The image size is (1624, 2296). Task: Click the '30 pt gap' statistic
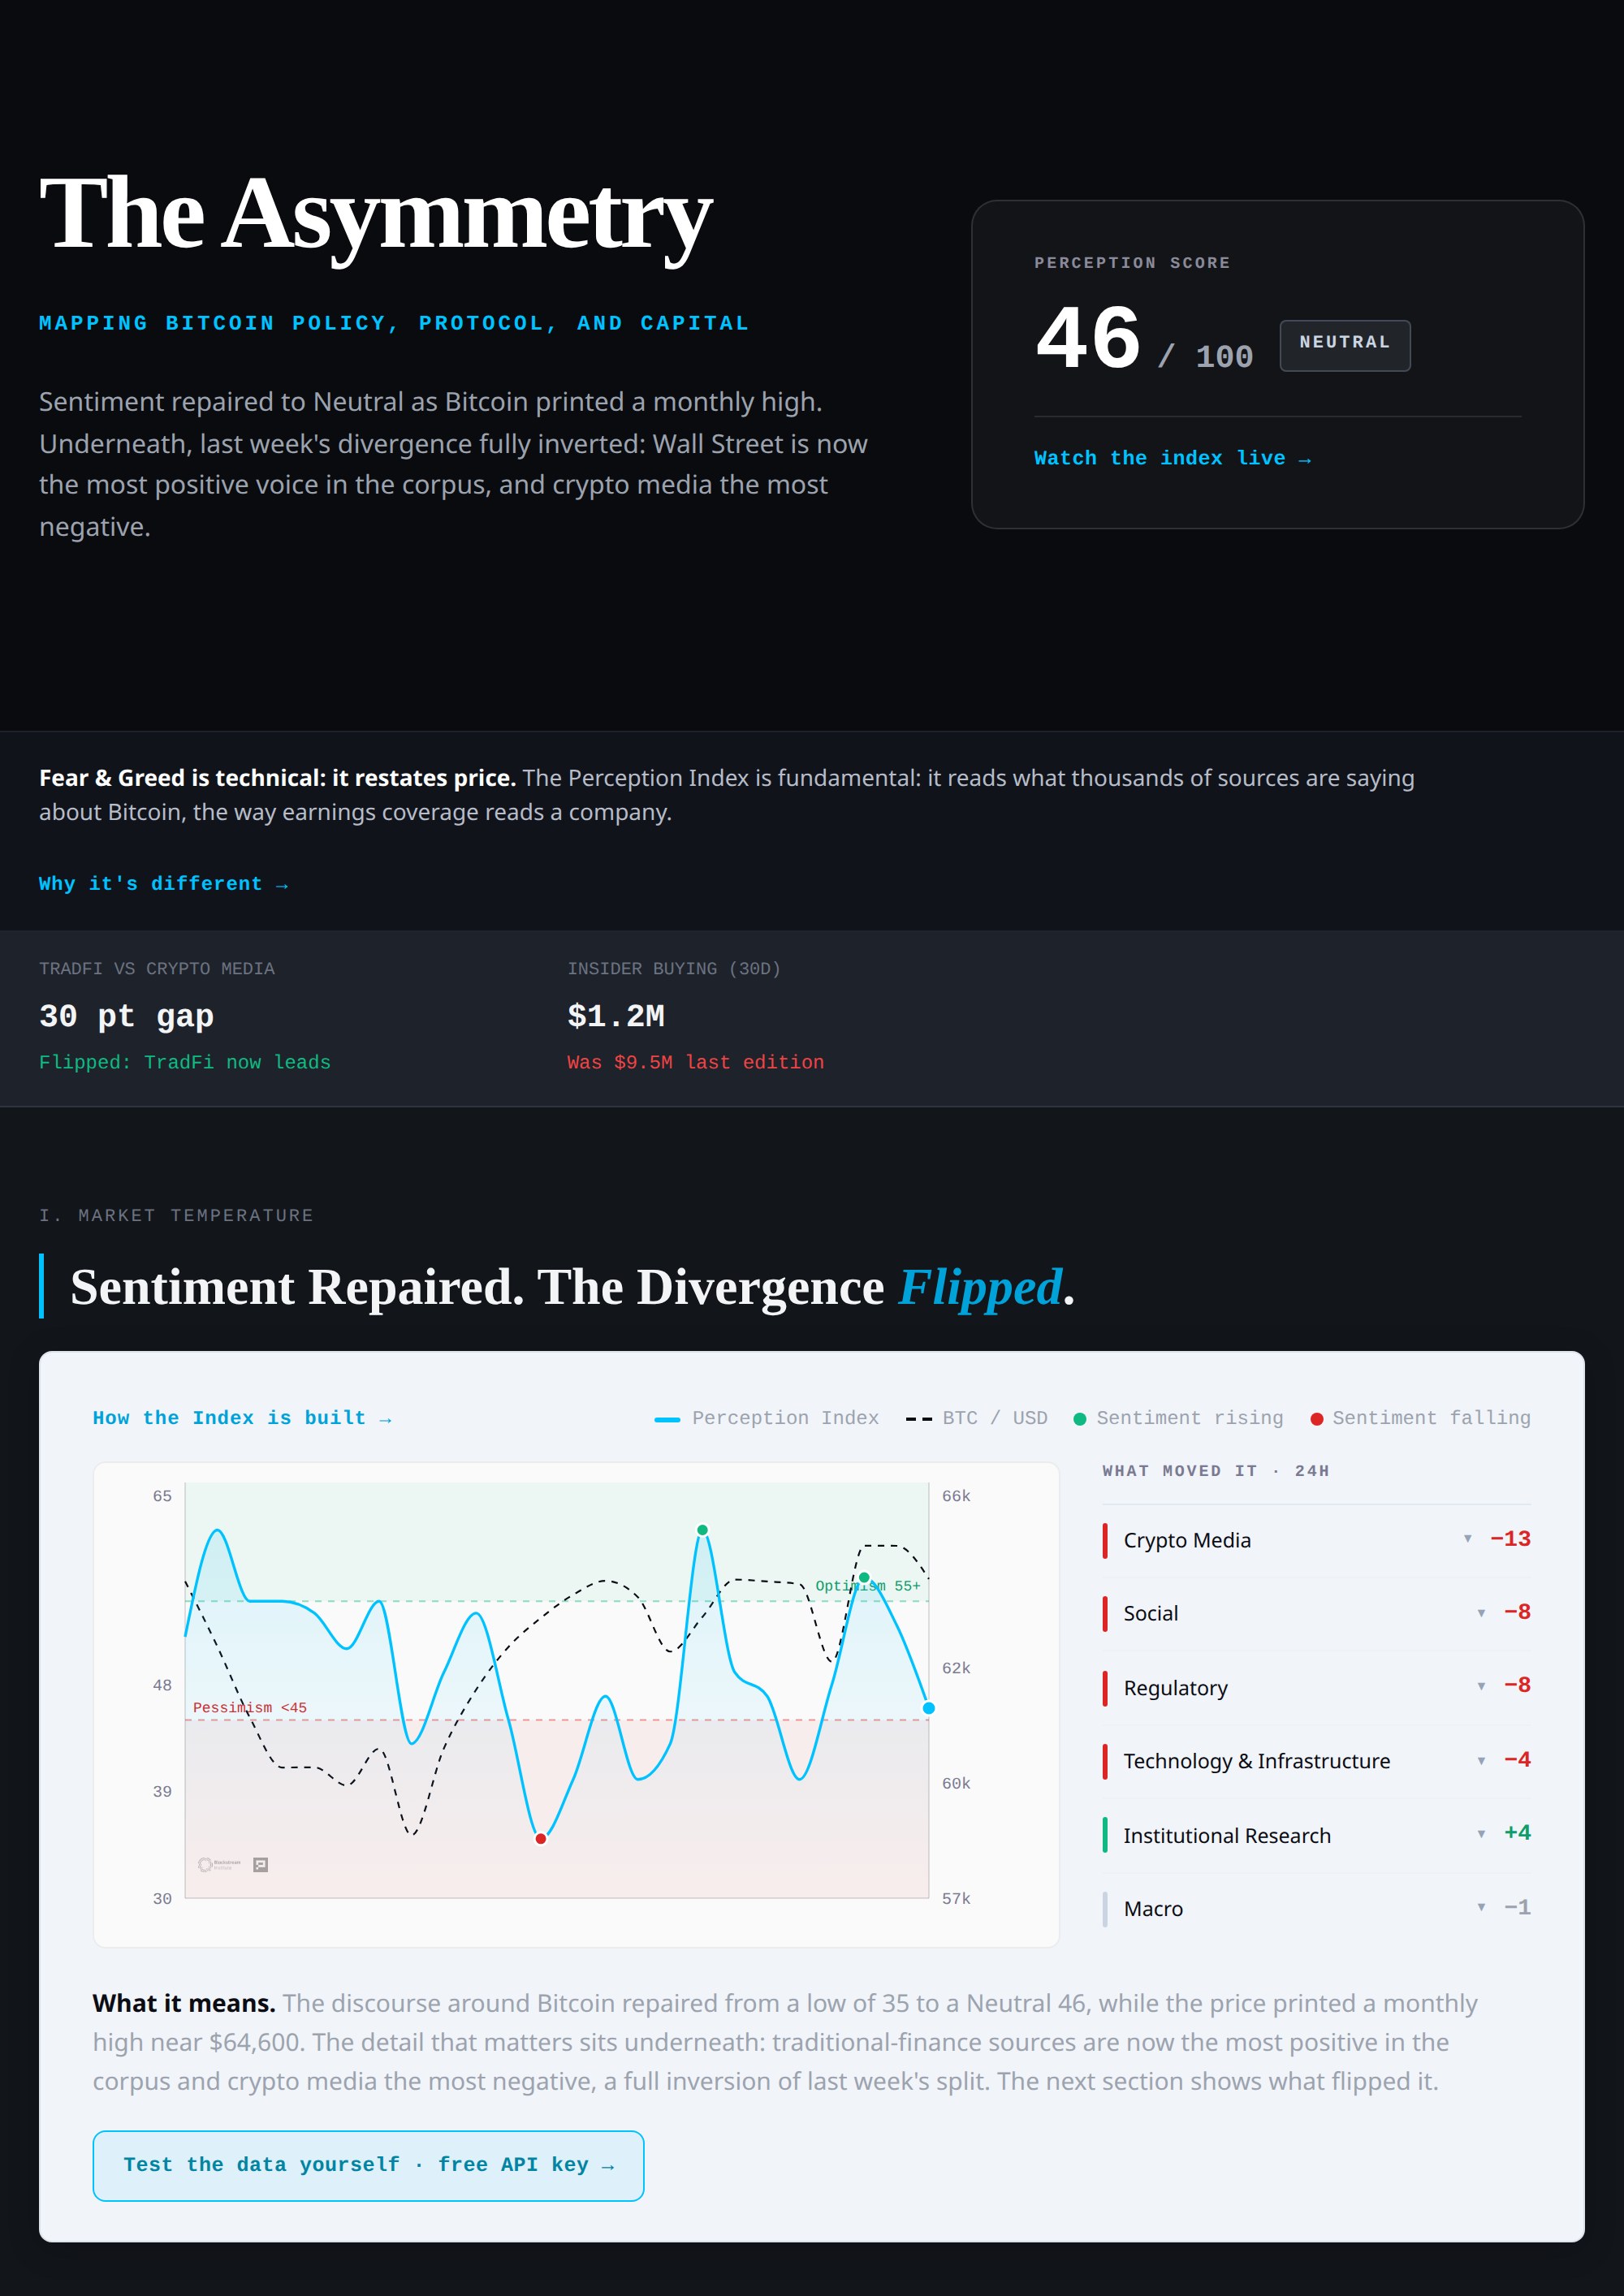click(x=126, y=1016)
